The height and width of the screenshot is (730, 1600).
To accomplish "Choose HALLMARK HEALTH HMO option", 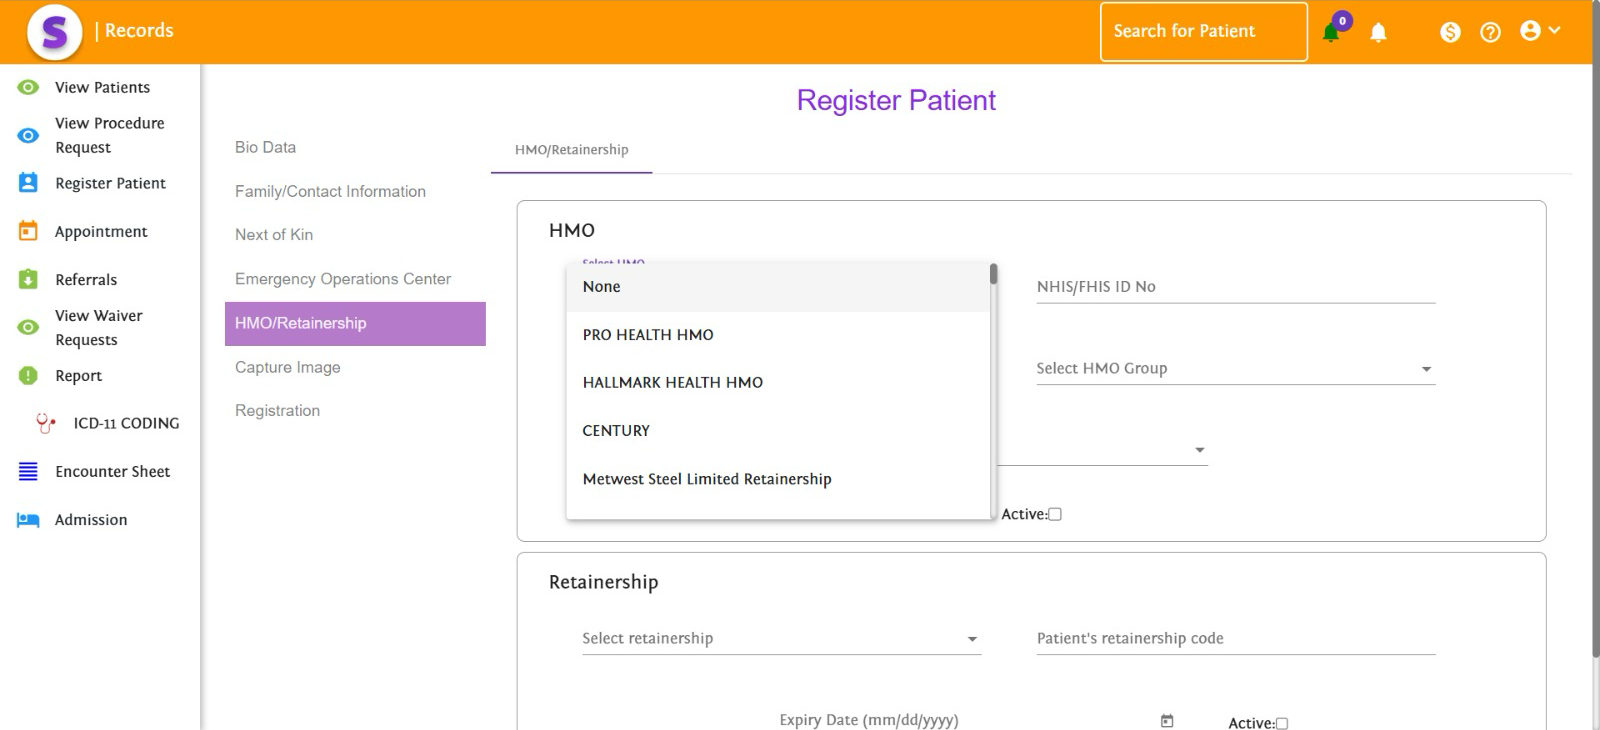I will click(x=778, y=383).
